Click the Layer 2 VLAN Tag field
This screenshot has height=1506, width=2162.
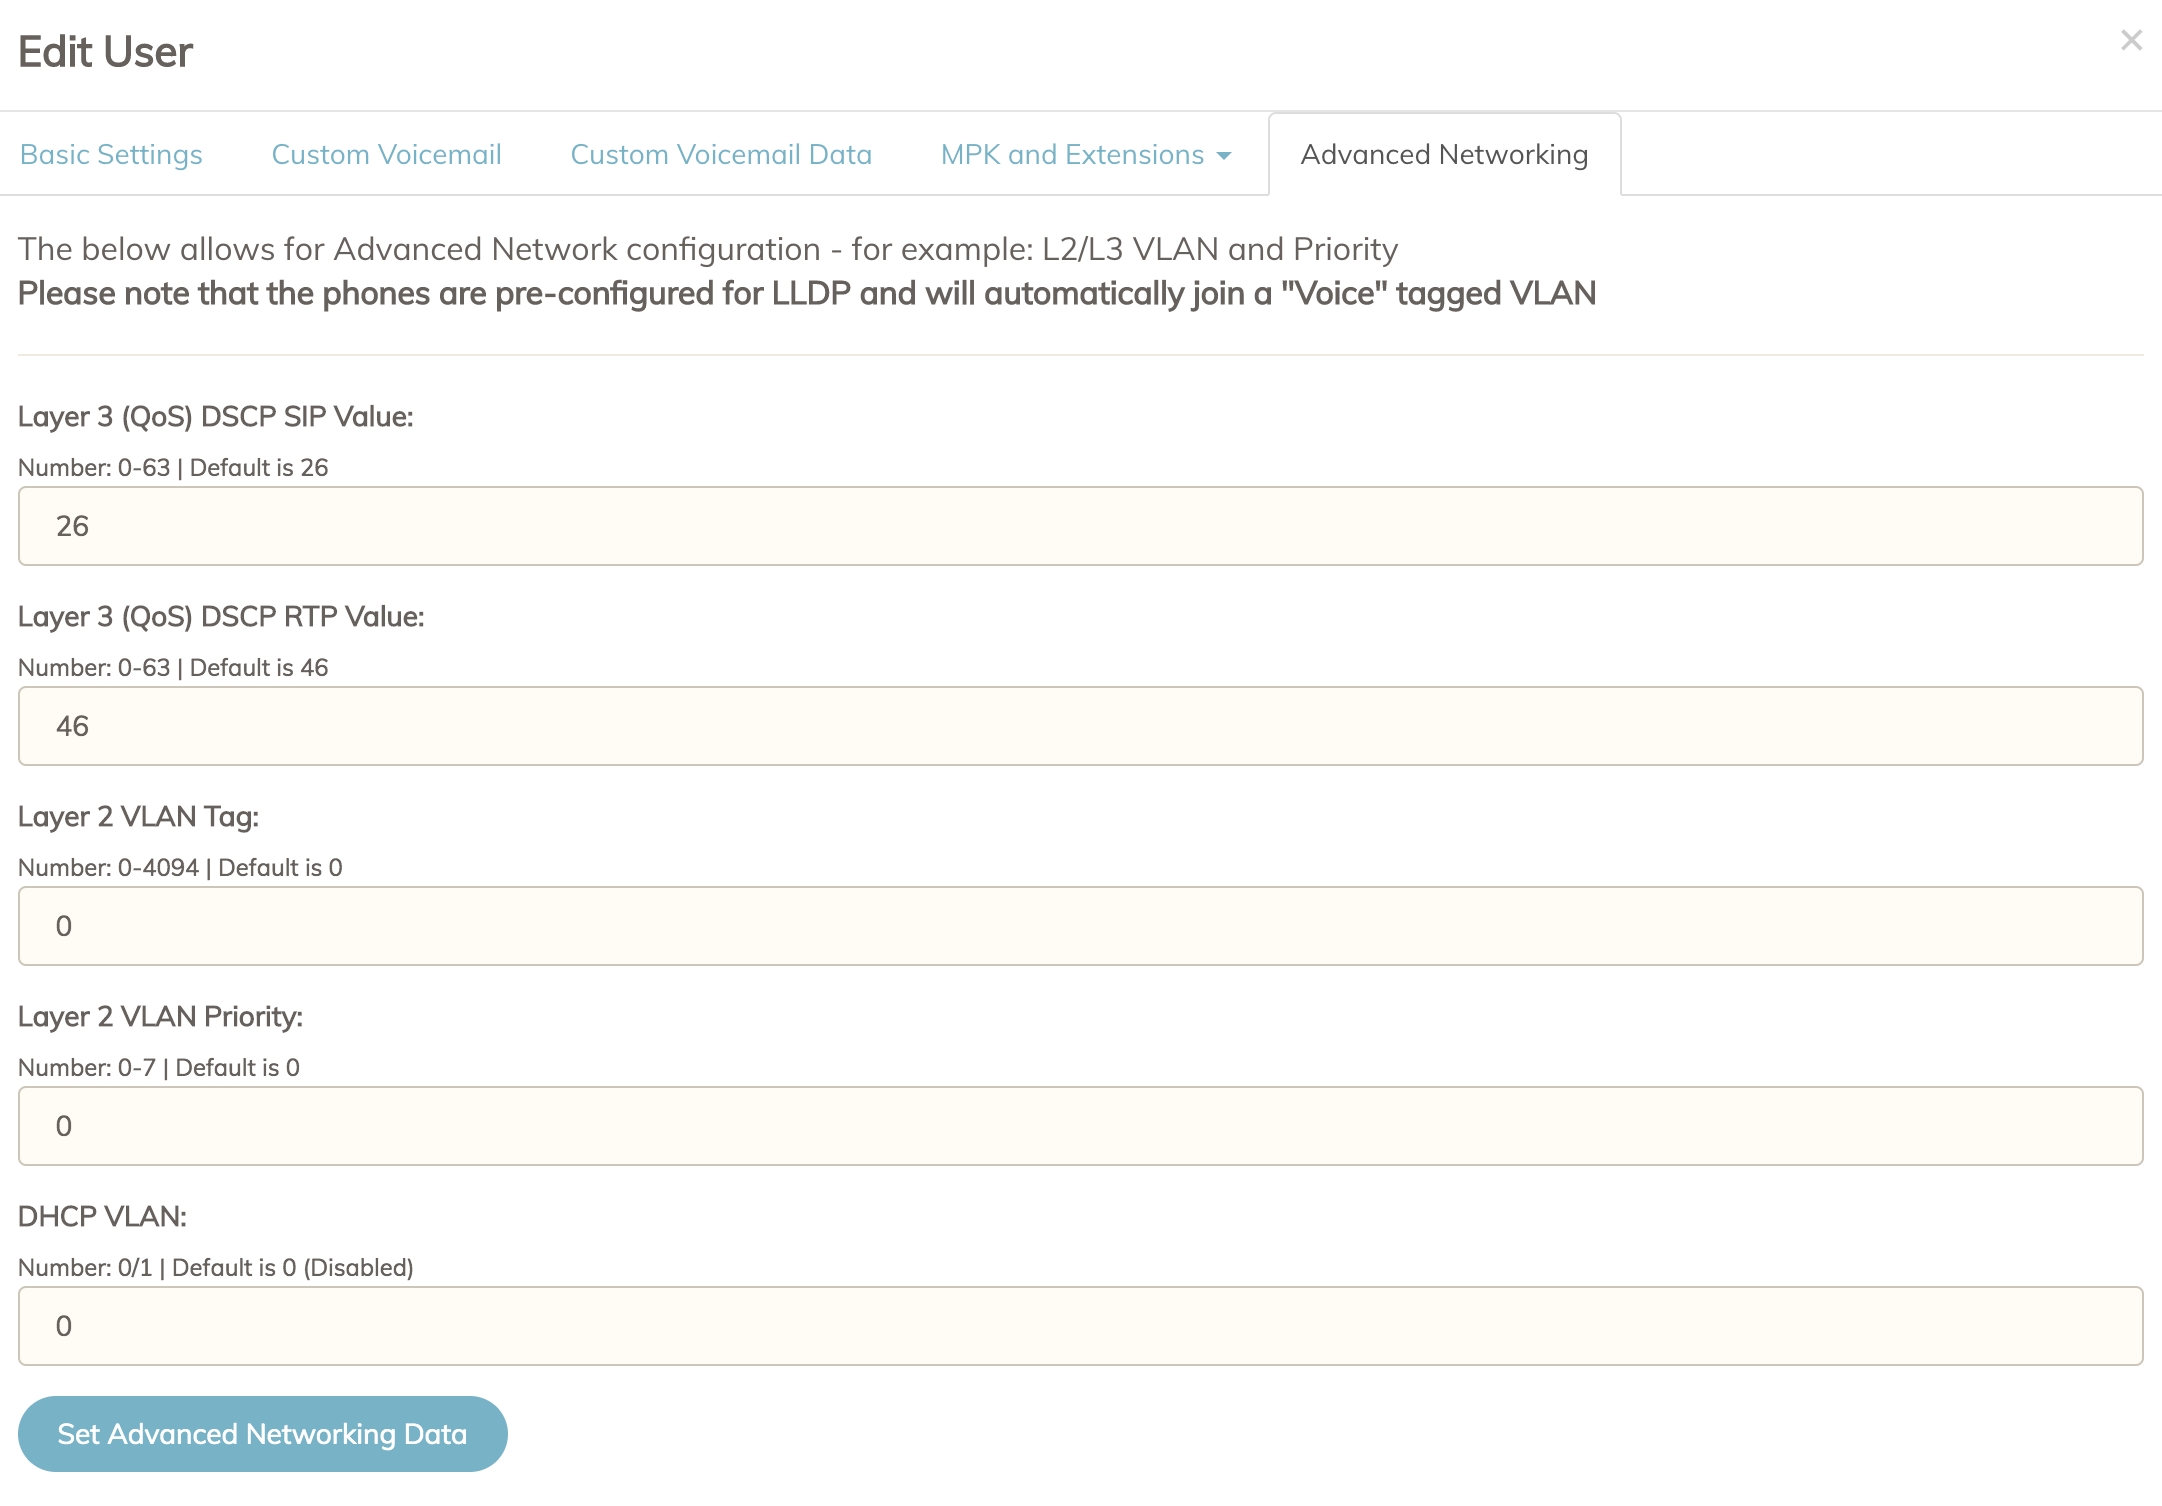[x=1080, y=926]
